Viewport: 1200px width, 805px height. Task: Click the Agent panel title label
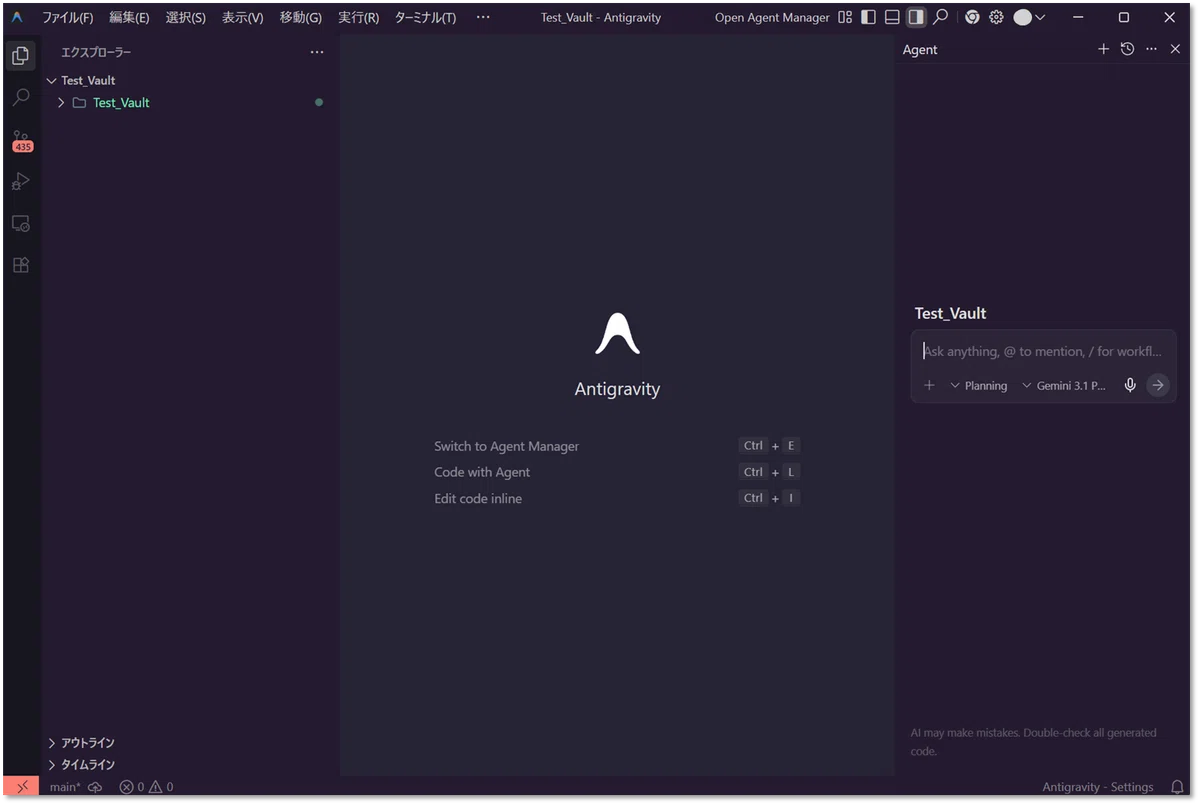coord(920,49)
